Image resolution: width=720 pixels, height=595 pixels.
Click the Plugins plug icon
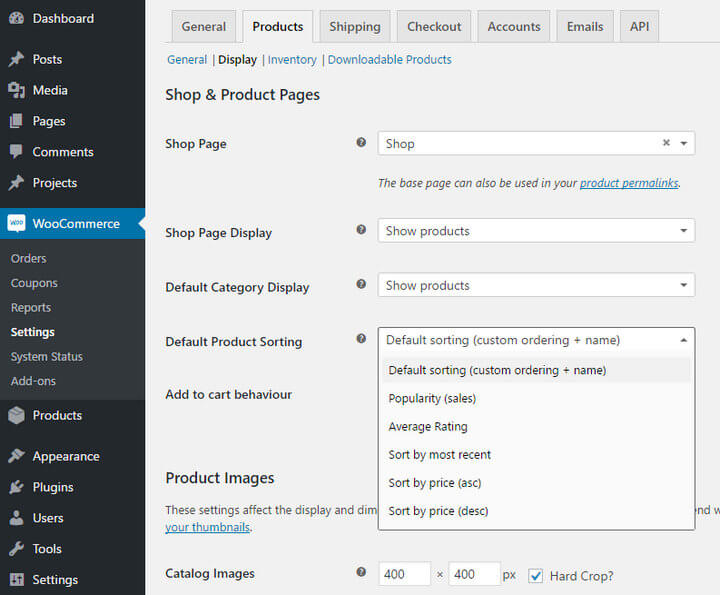(17, 487)
